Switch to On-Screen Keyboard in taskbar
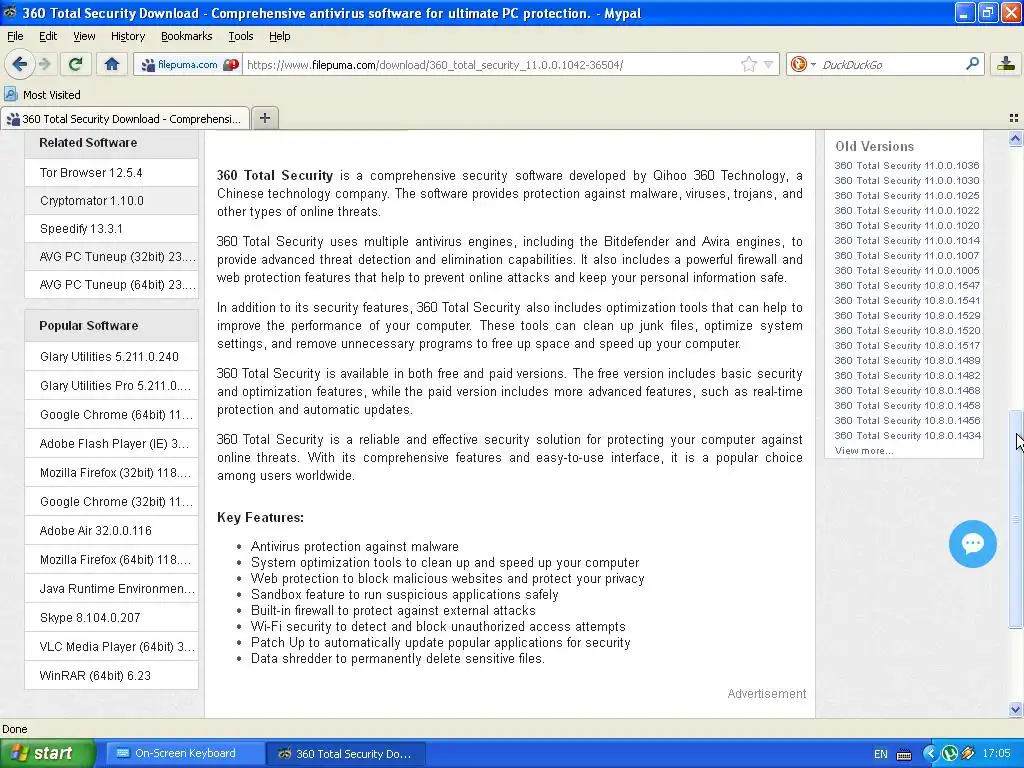Viewport: 1024px width, 768px height. pos(184,753)
